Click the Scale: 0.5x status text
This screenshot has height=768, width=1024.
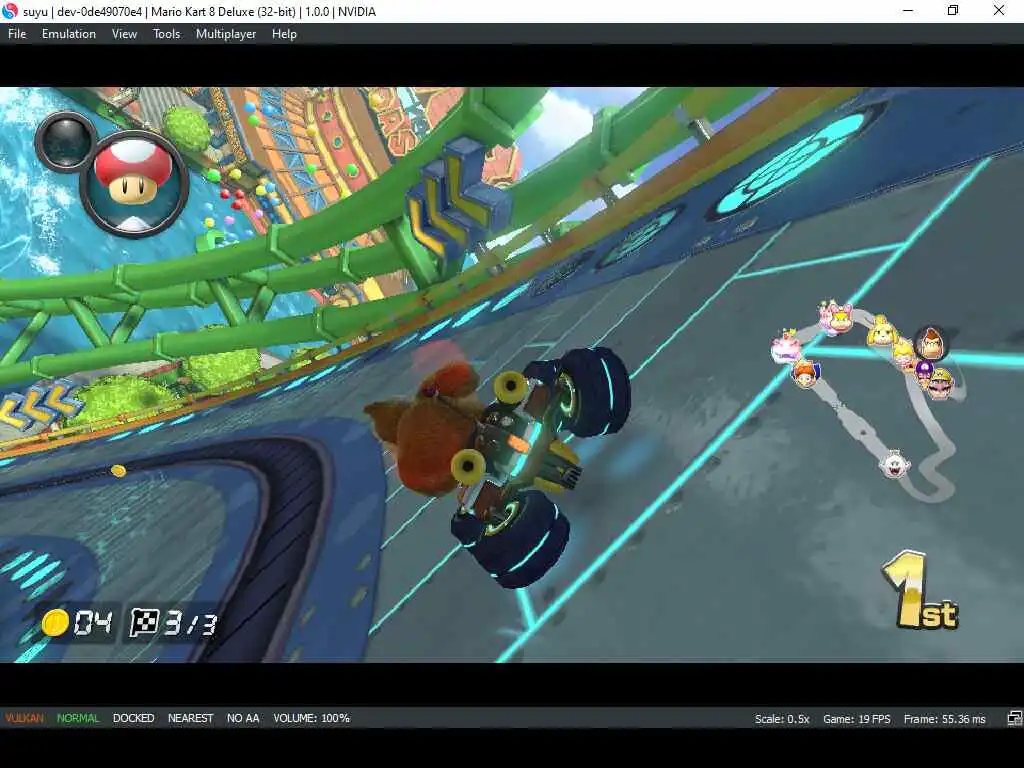(x=782, y=718)
